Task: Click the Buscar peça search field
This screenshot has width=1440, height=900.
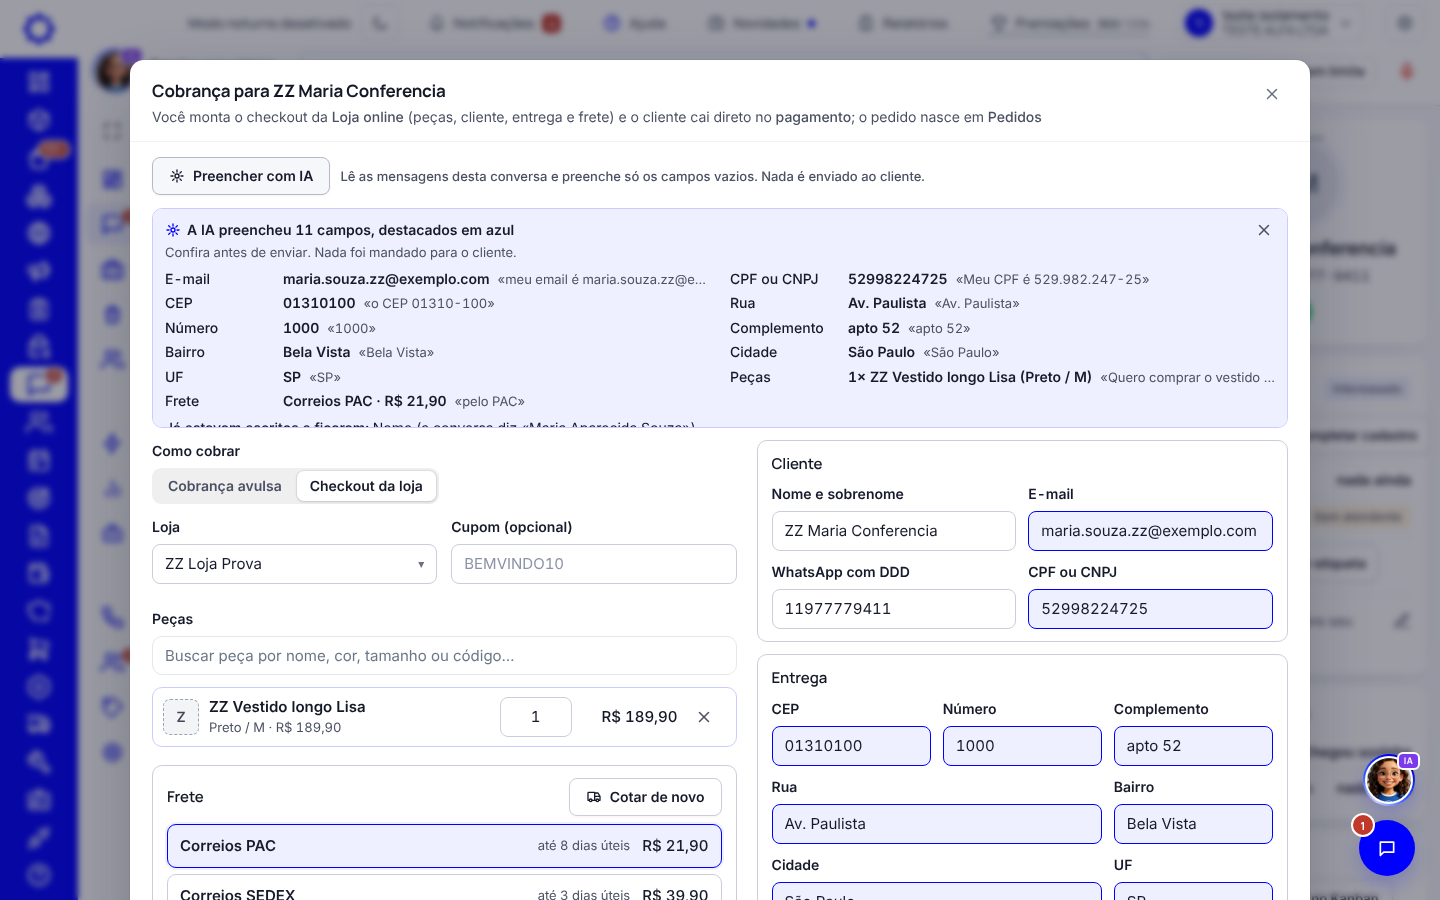Action: pos(444,656)
